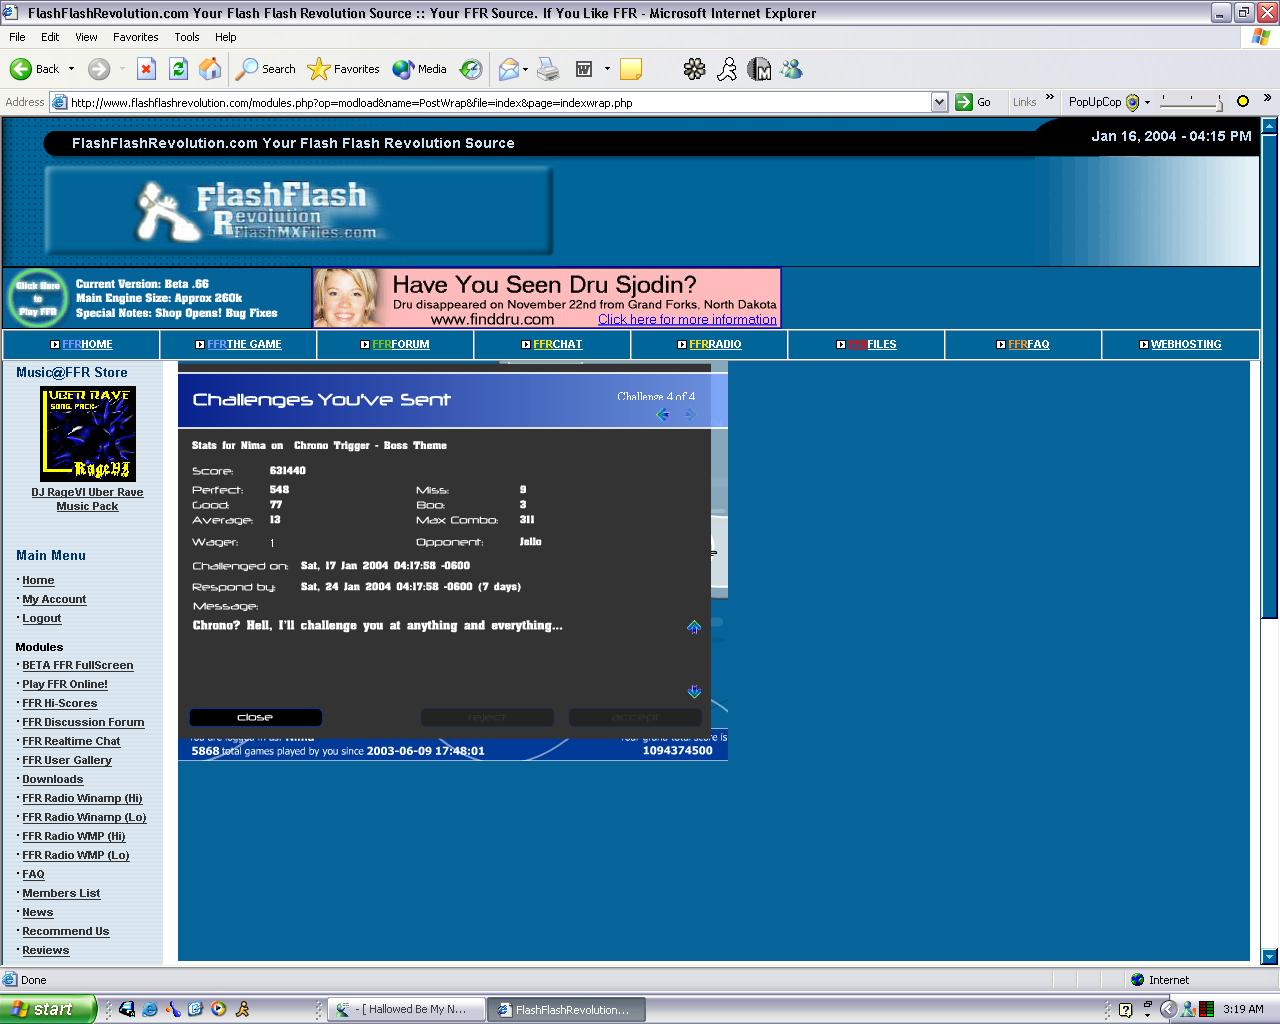
Task: Go to the browser Home page icon
Action: coord(210,69)
